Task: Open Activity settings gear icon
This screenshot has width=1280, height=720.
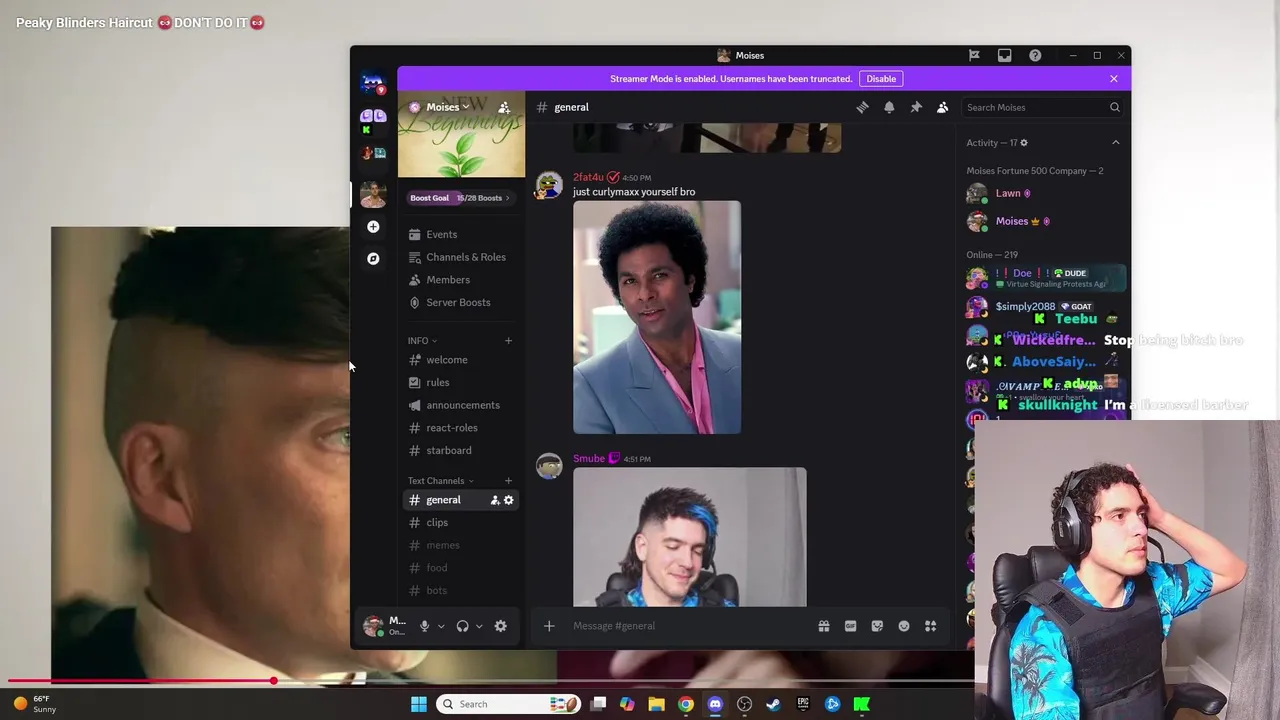Action: click(x=1023, y=143)
